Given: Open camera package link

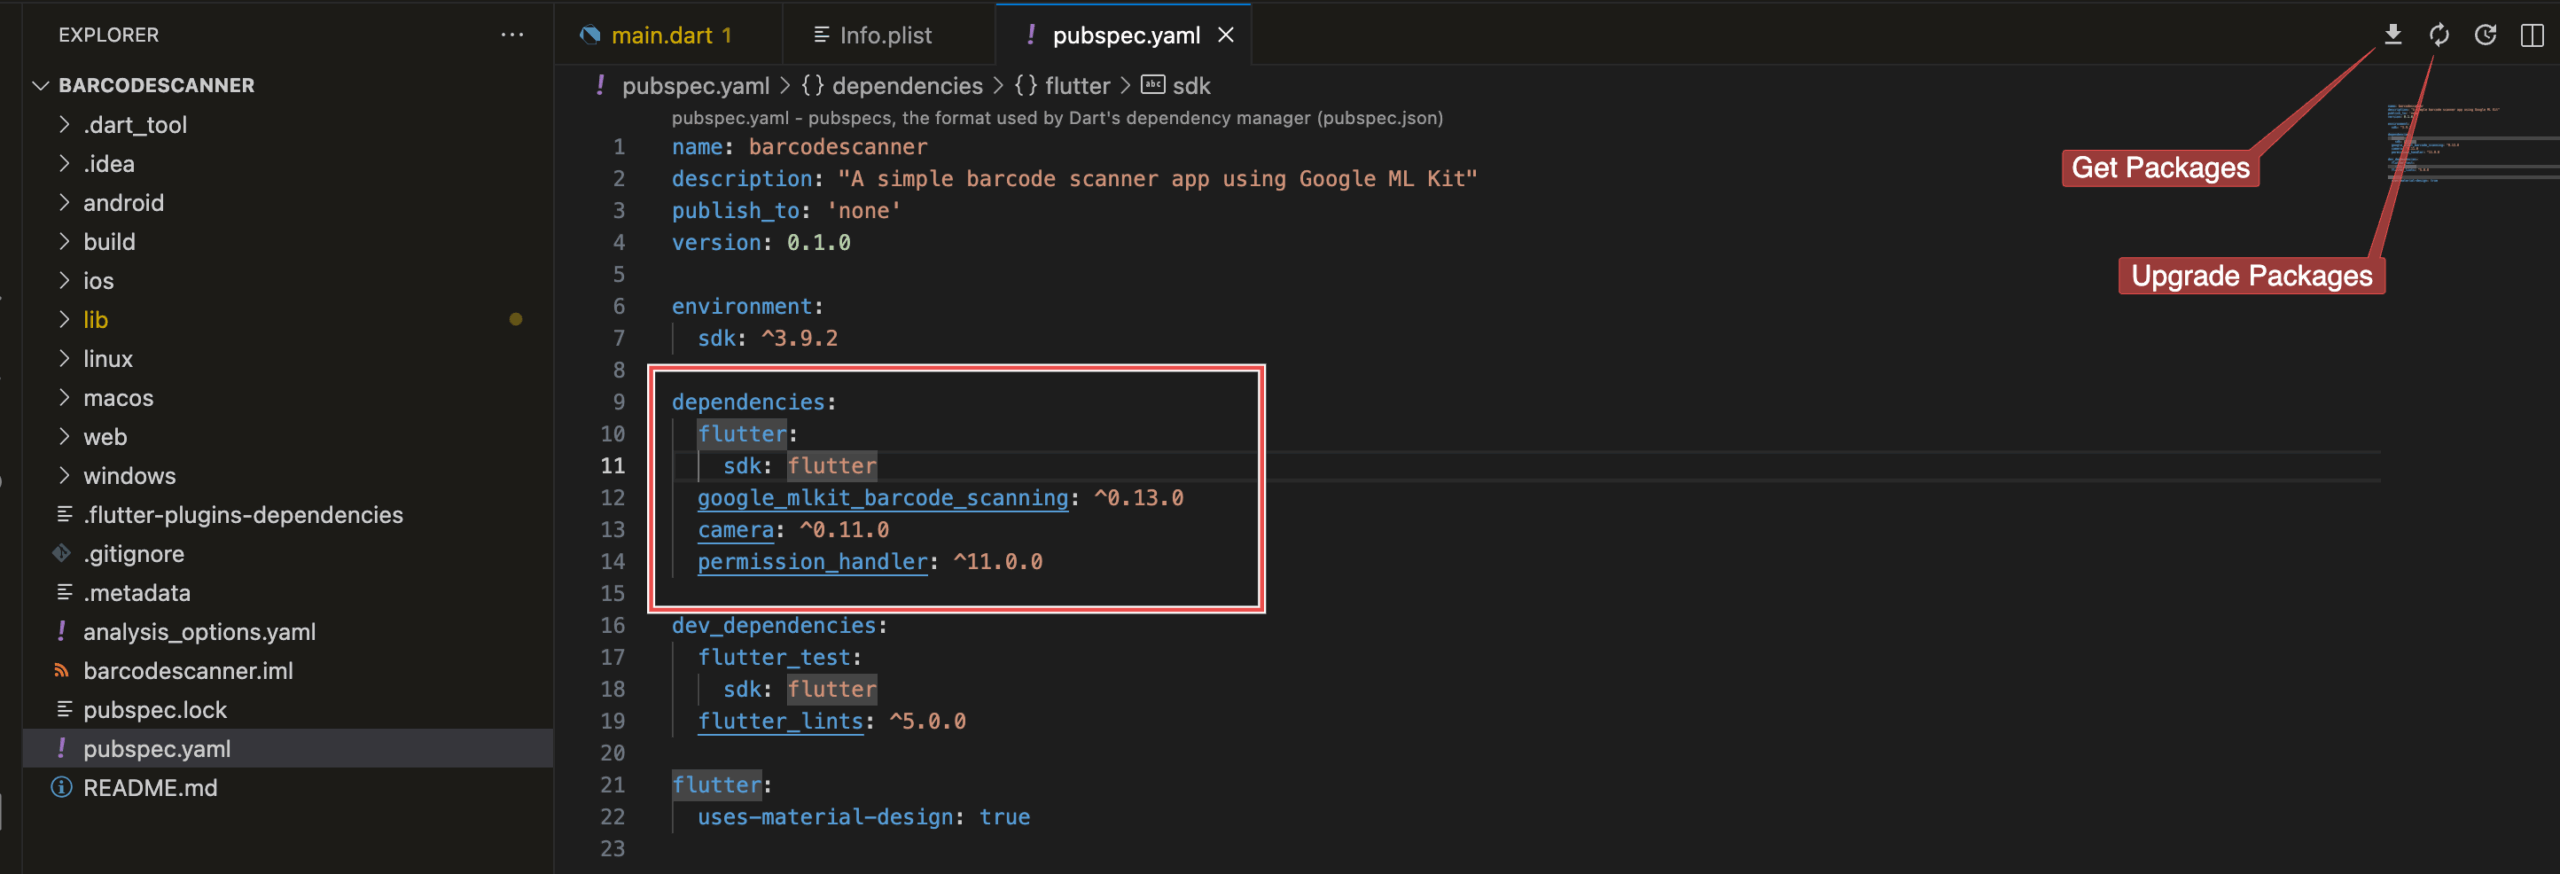Looking at the screenshot, I should click(x=736, y=529).
